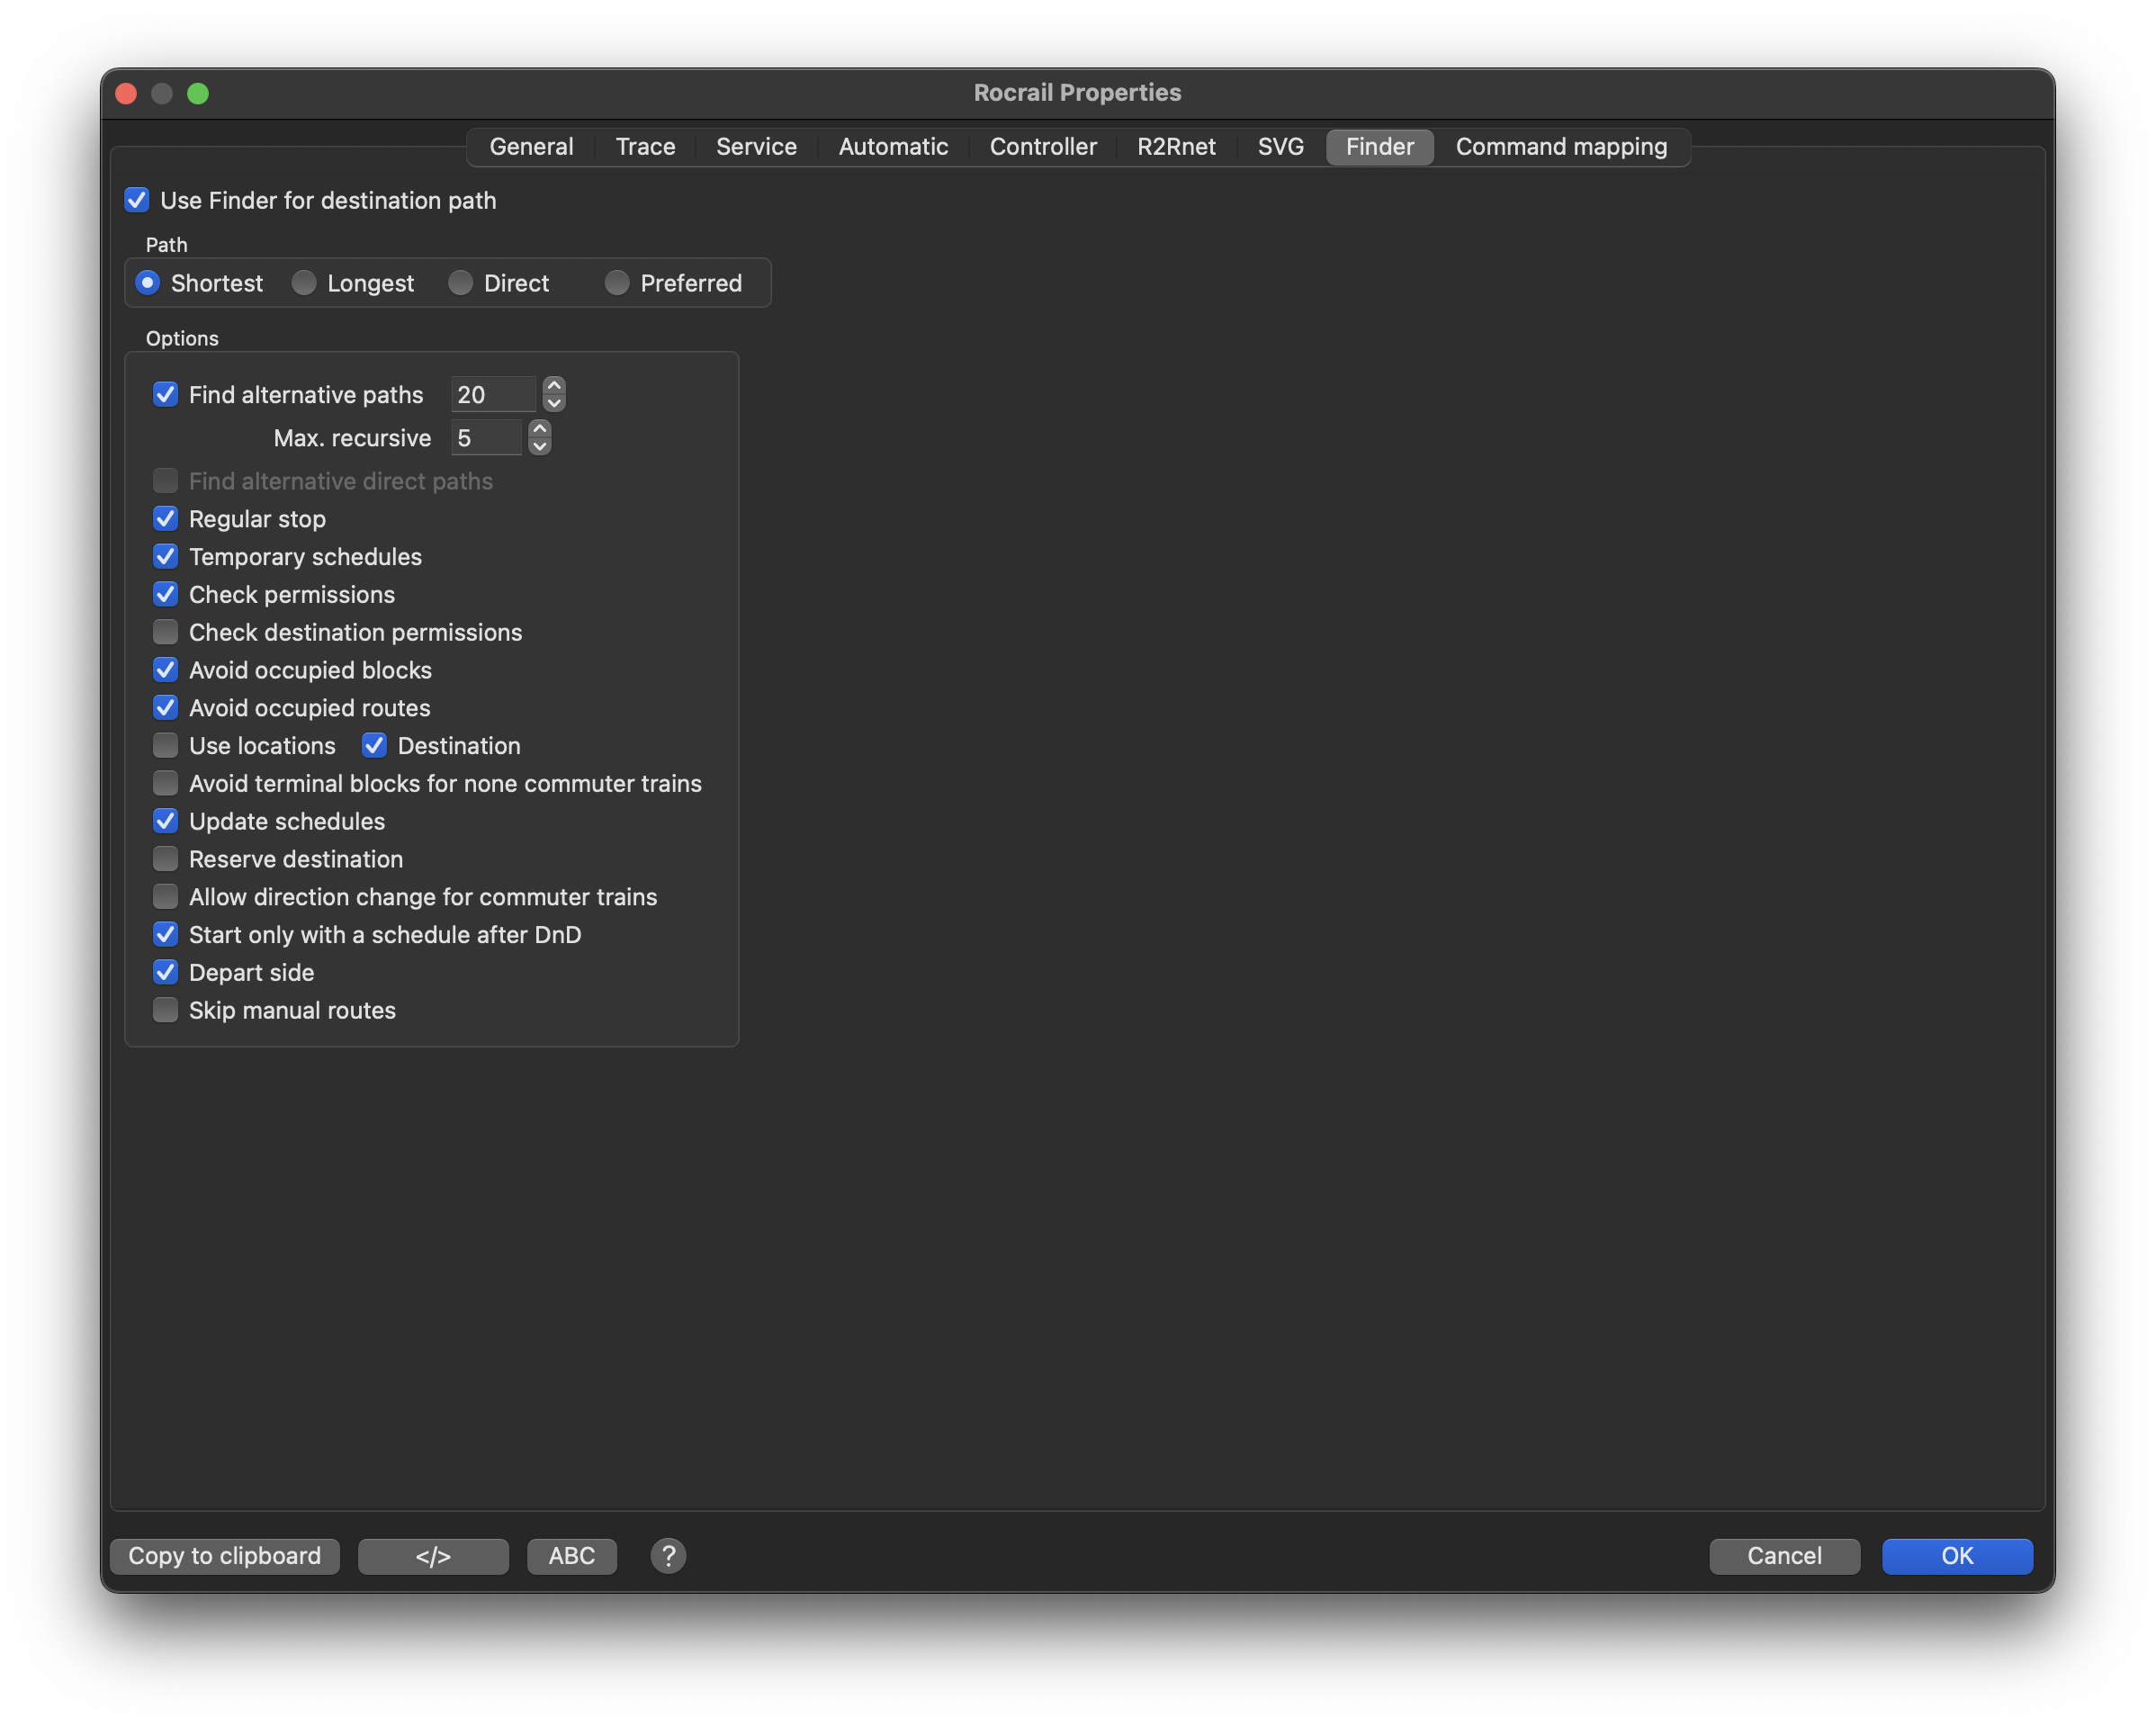Click the Find alternative paths number field
Screen dimensions: 2156x1726
493,395
